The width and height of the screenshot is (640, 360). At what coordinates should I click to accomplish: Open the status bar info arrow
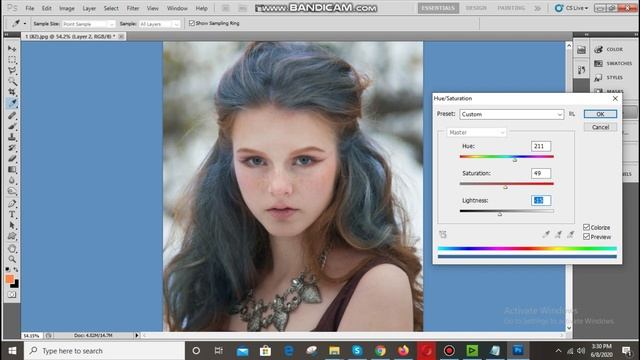pyautogui.click(x=137, y=336)
